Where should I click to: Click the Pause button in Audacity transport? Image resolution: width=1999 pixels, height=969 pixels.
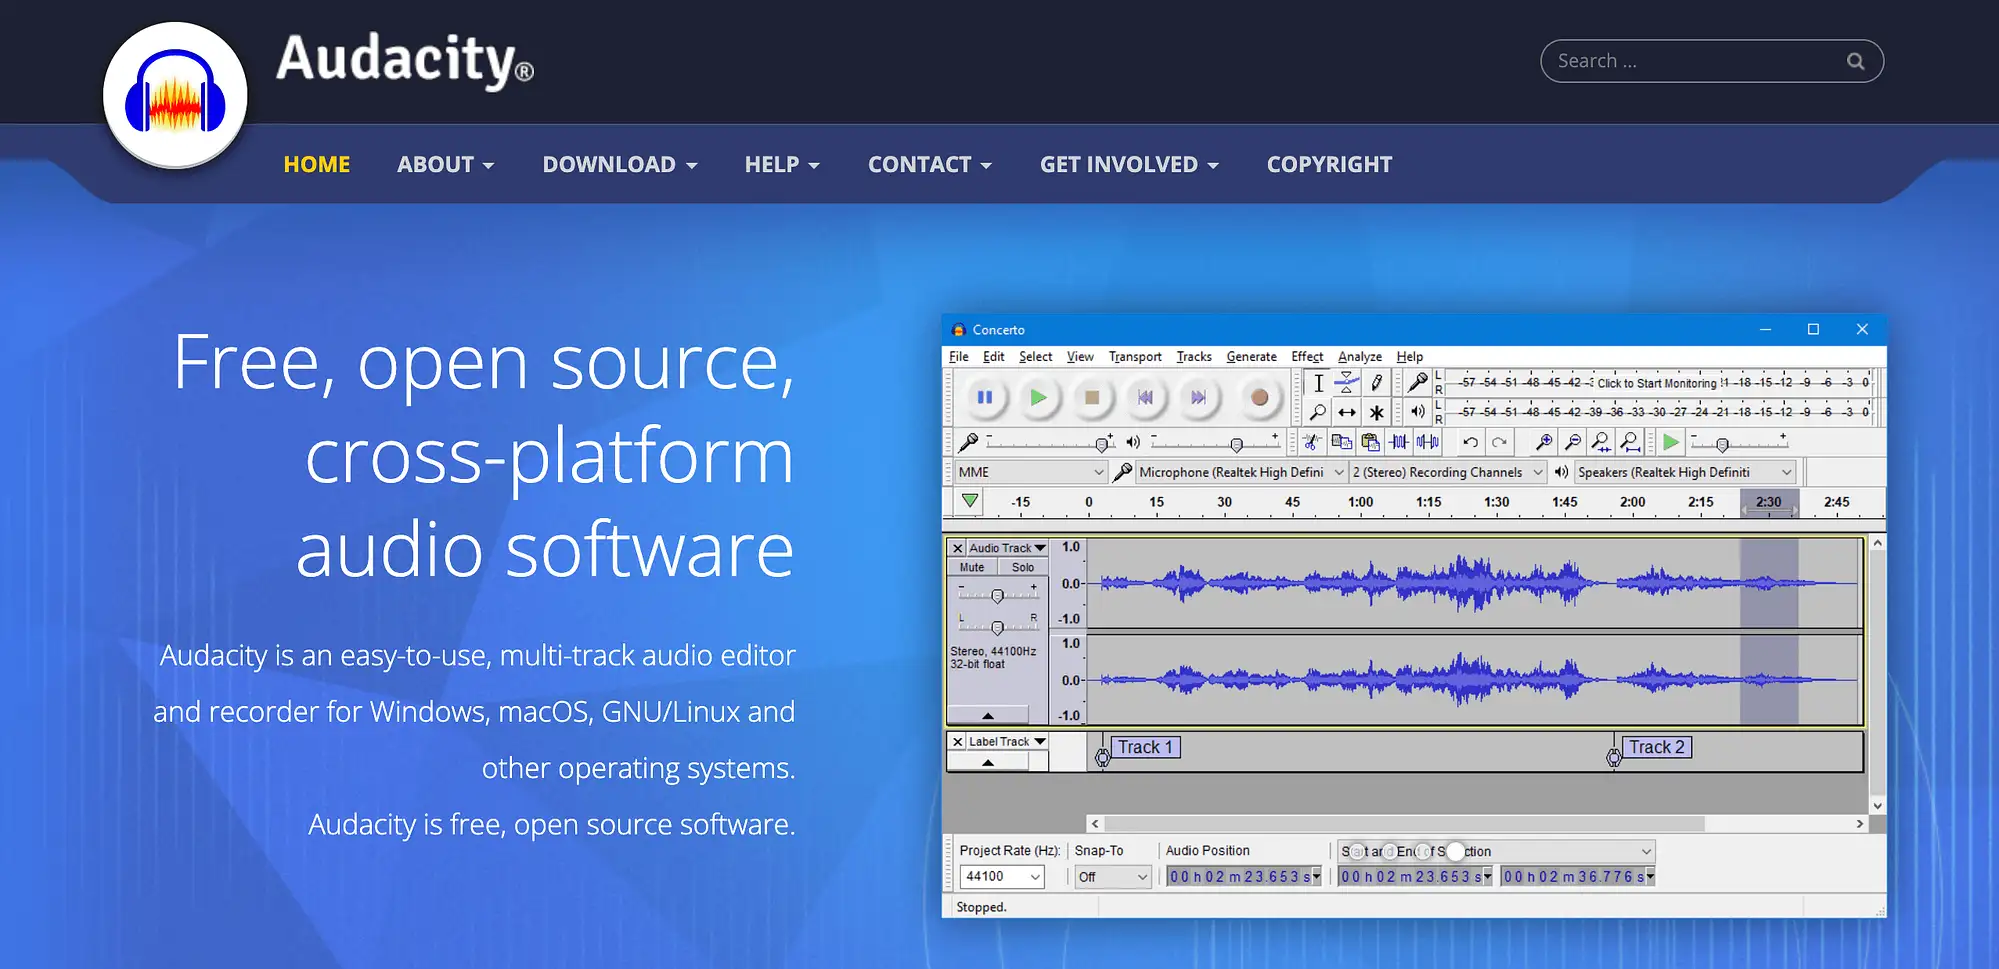click(x=985, y=398)
